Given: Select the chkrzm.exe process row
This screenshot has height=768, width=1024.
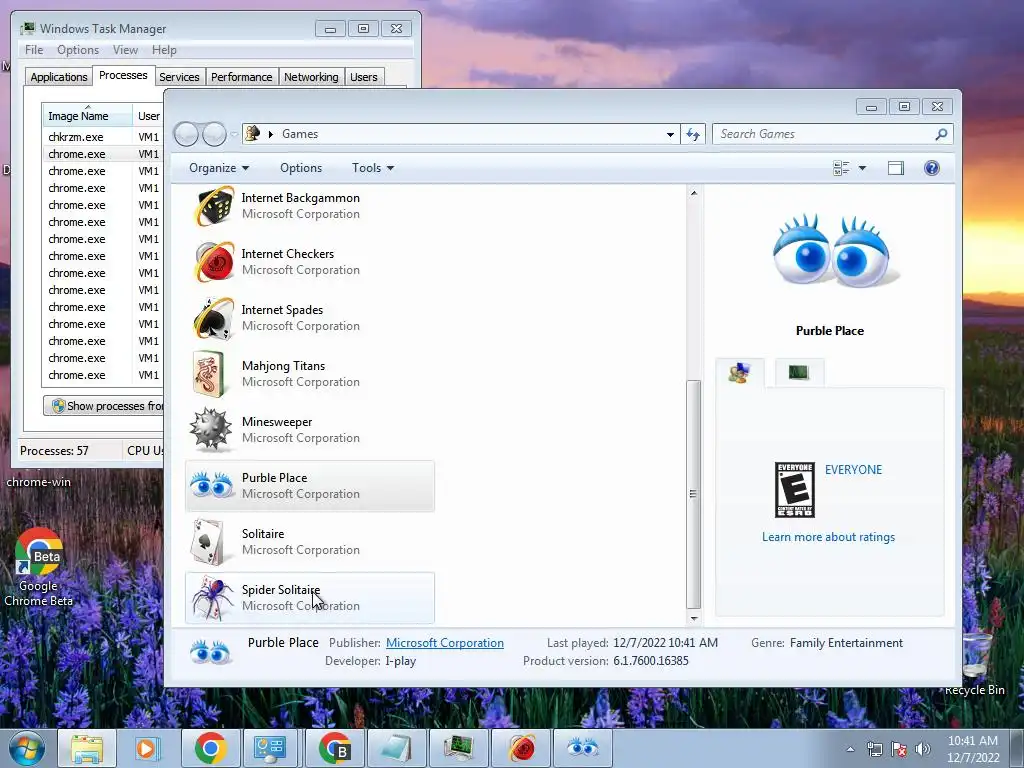Looking at the screenshot, I should (103, 136).
